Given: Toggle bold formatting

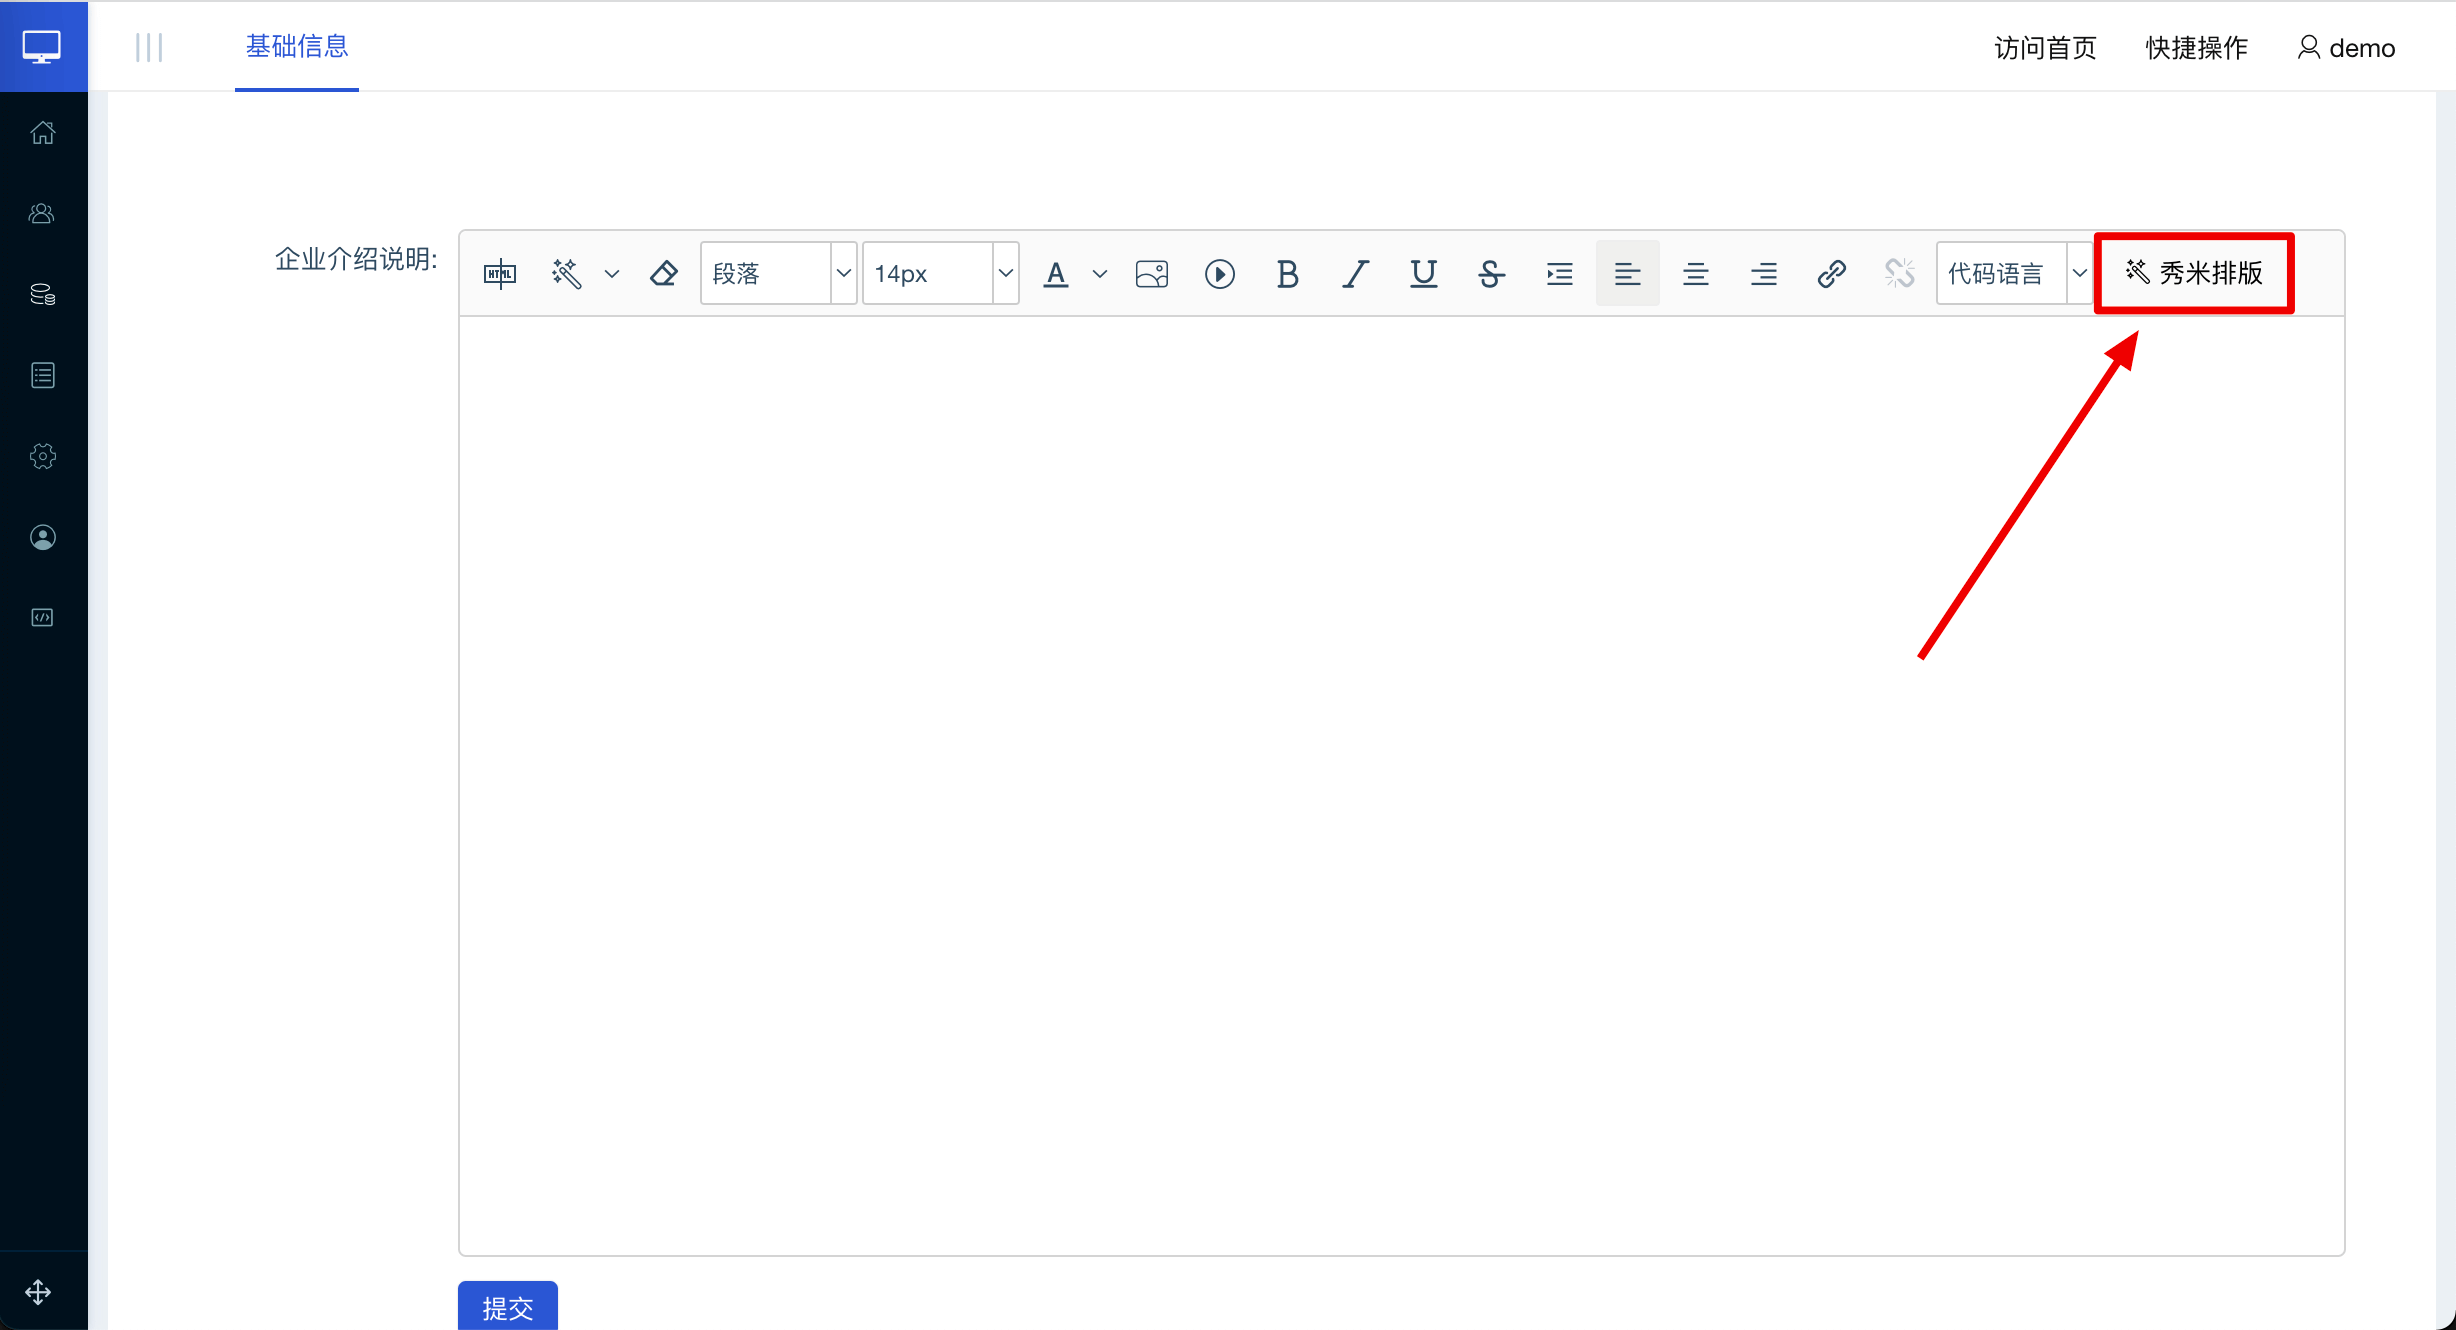Looking at the screenshot, I should point(1287,274).
